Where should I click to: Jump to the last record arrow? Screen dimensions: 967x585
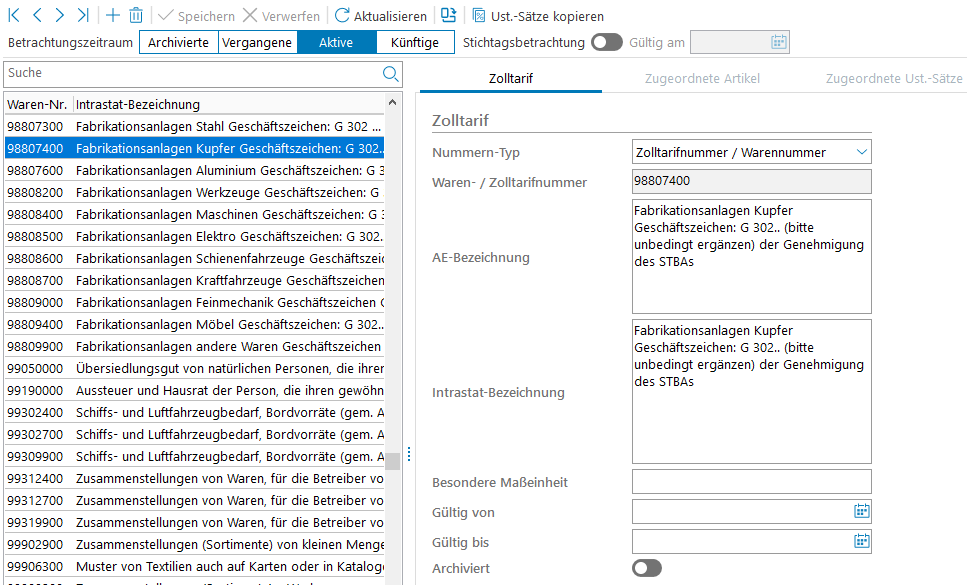pyautogui.click(x=83, y=16)
